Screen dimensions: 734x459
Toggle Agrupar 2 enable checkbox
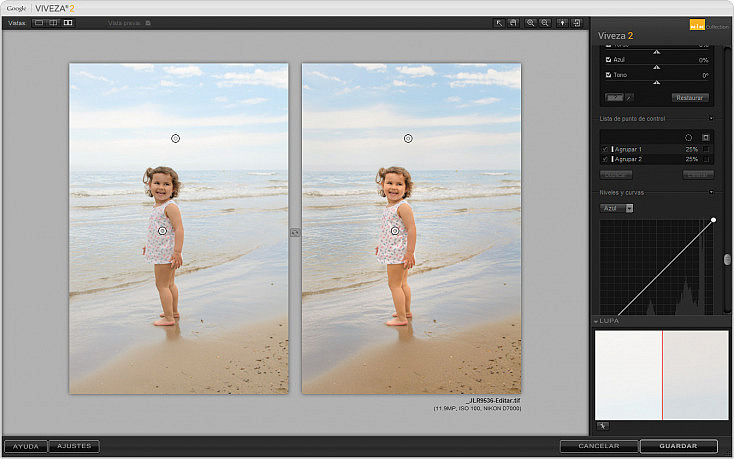(x=605, y=159)
